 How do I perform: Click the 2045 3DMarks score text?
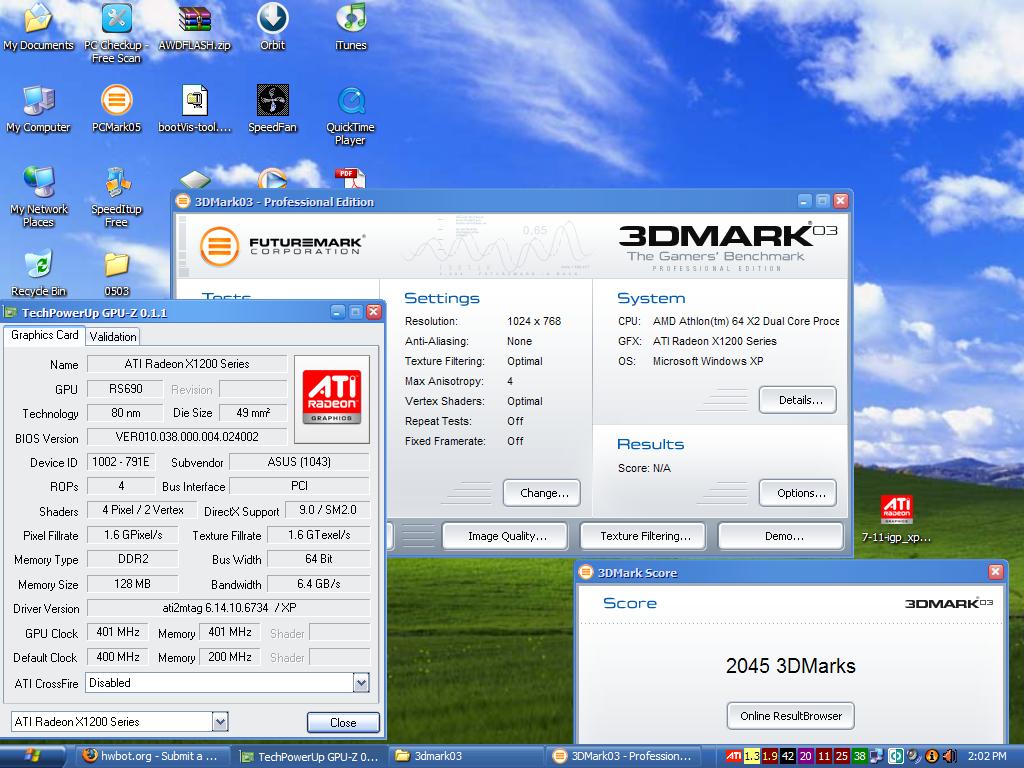(790, 666)
